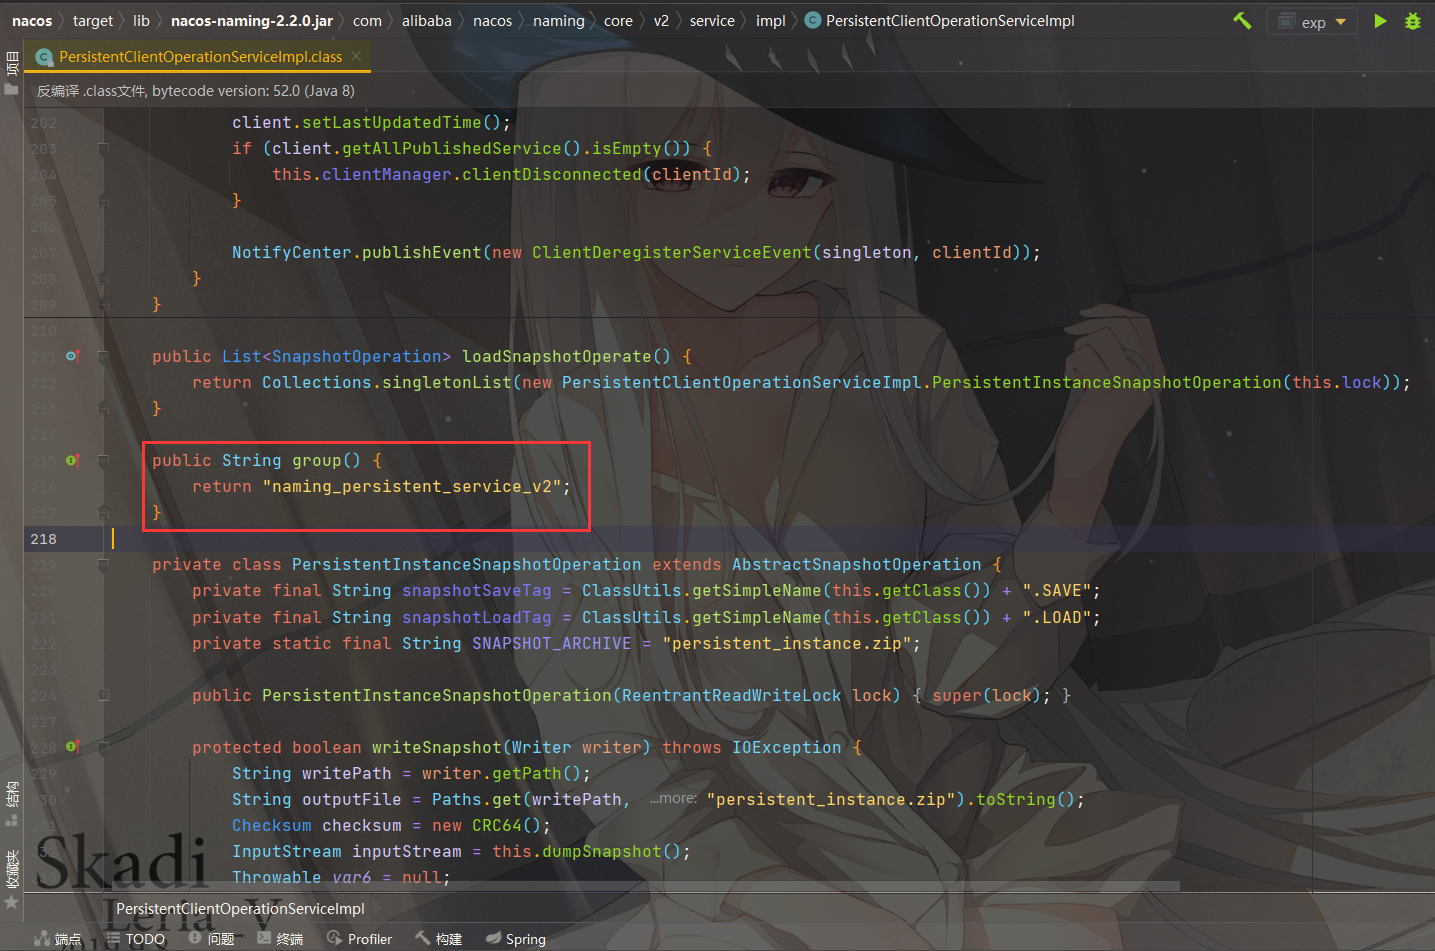This screenshot has height=951, width=1435.
Task: Click the loadSnapshotOperate method name
Action: [x=556, y=357]
